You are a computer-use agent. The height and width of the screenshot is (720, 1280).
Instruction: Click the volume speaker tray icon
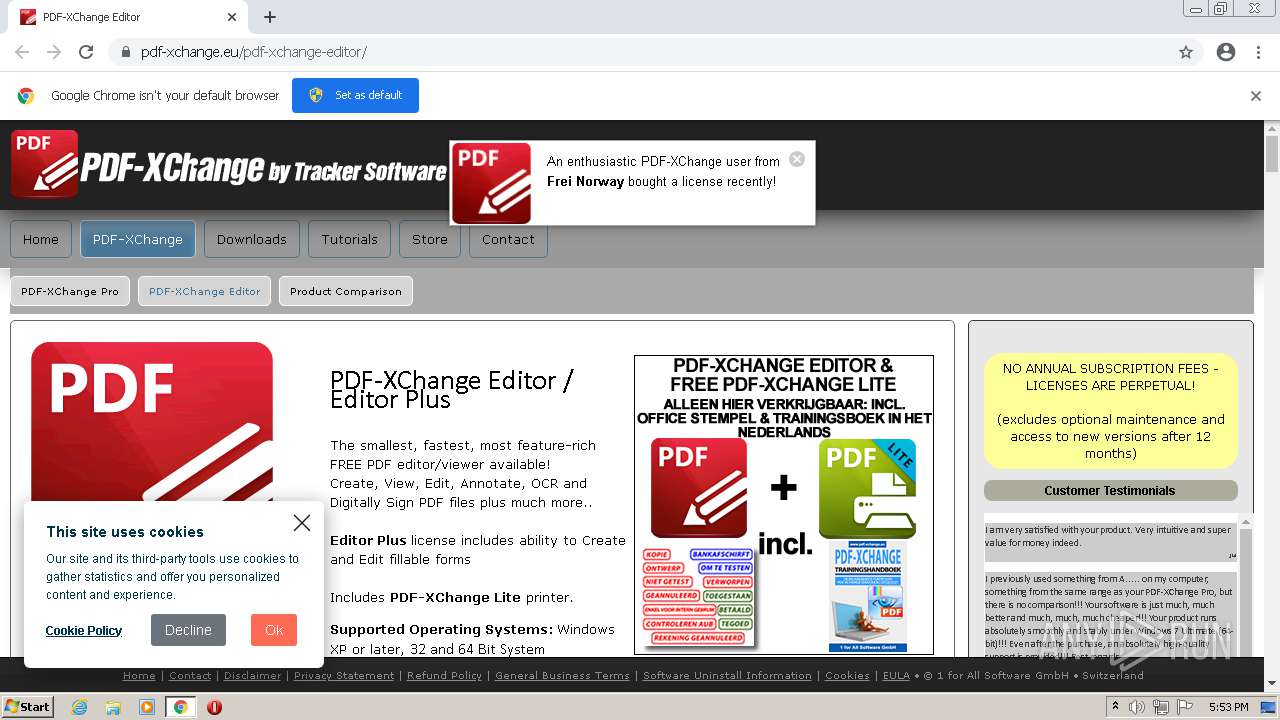[x=1137, y=707]
